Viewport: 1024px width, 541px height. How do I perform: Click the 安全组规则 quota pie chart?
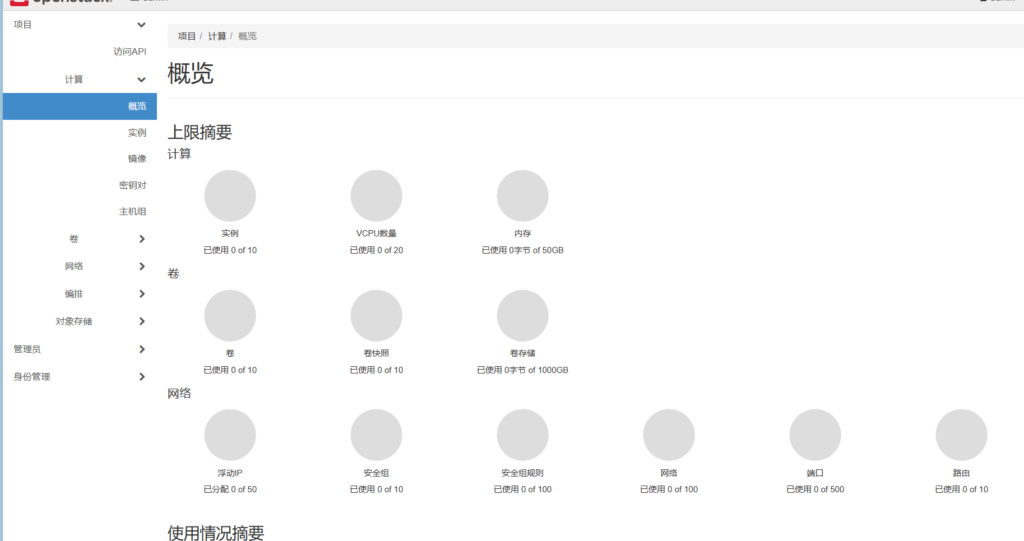[x=522, y=435]
